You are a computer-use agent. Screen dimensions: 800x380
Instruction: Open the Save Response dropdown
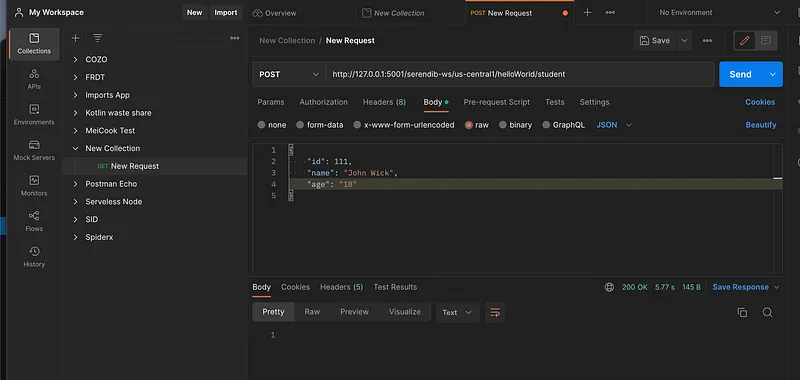coord(746,287)
